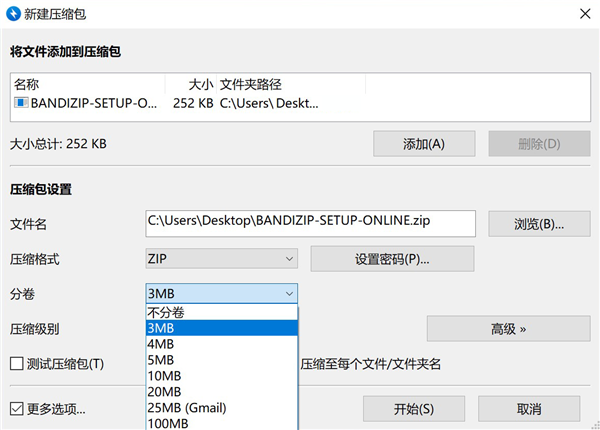Viewport: 600px width, 430px height.
Task: Select the BANDIZIP-SETUP-ONLINE file icon in the list
Action: [21, 101]
